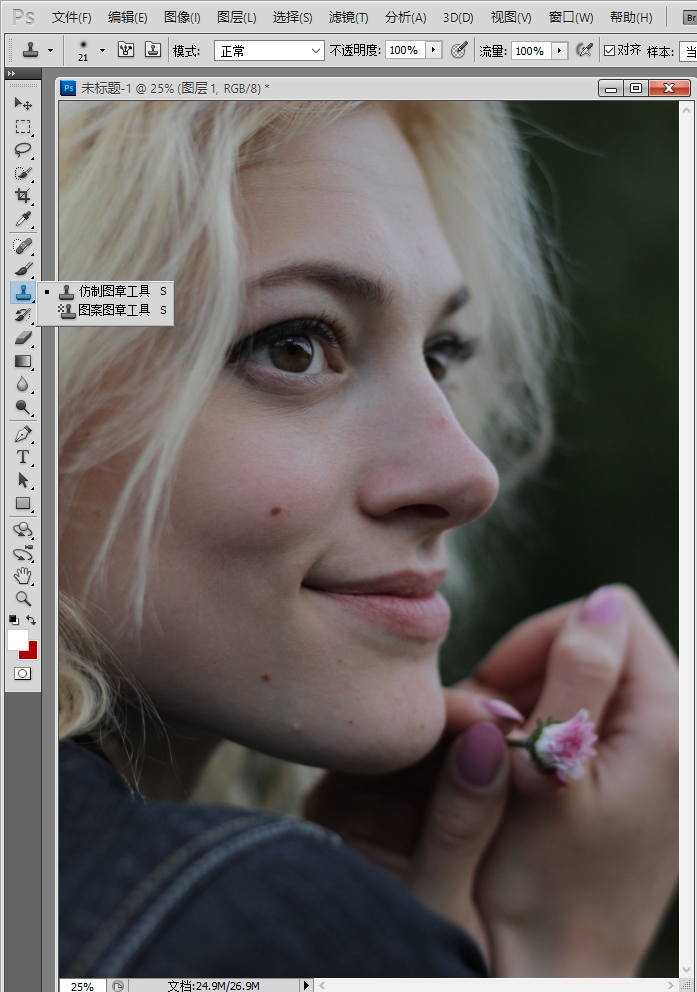This screenshot has height=992, width=697.
Task: Click the 流量 100% flow field
Action: [x=531, y=50]
